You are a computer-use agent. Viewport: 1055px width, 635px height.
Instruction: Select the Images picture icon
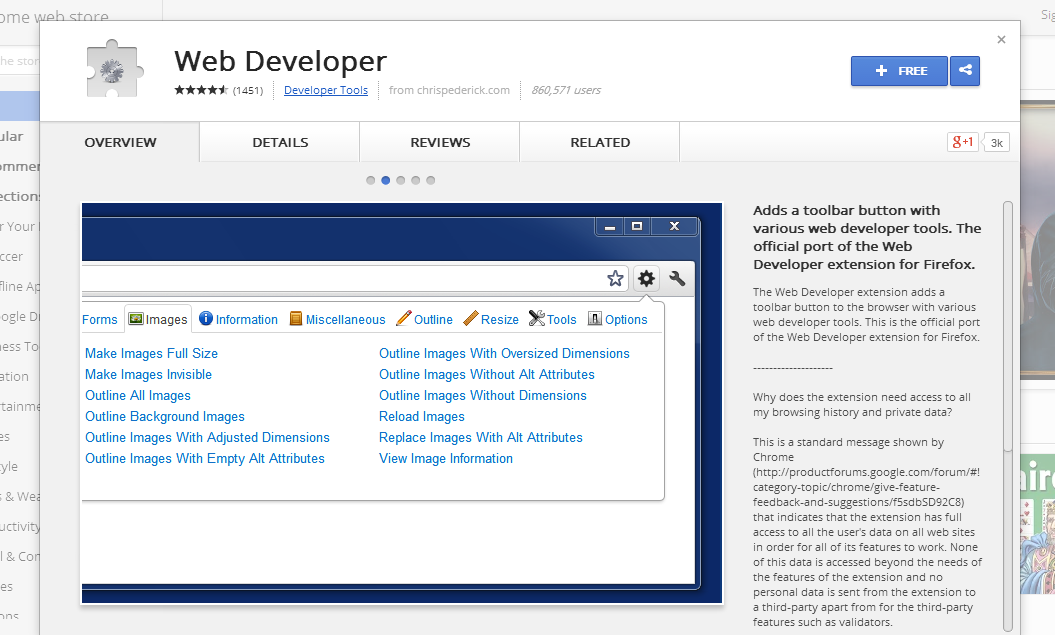coord(135,319)
